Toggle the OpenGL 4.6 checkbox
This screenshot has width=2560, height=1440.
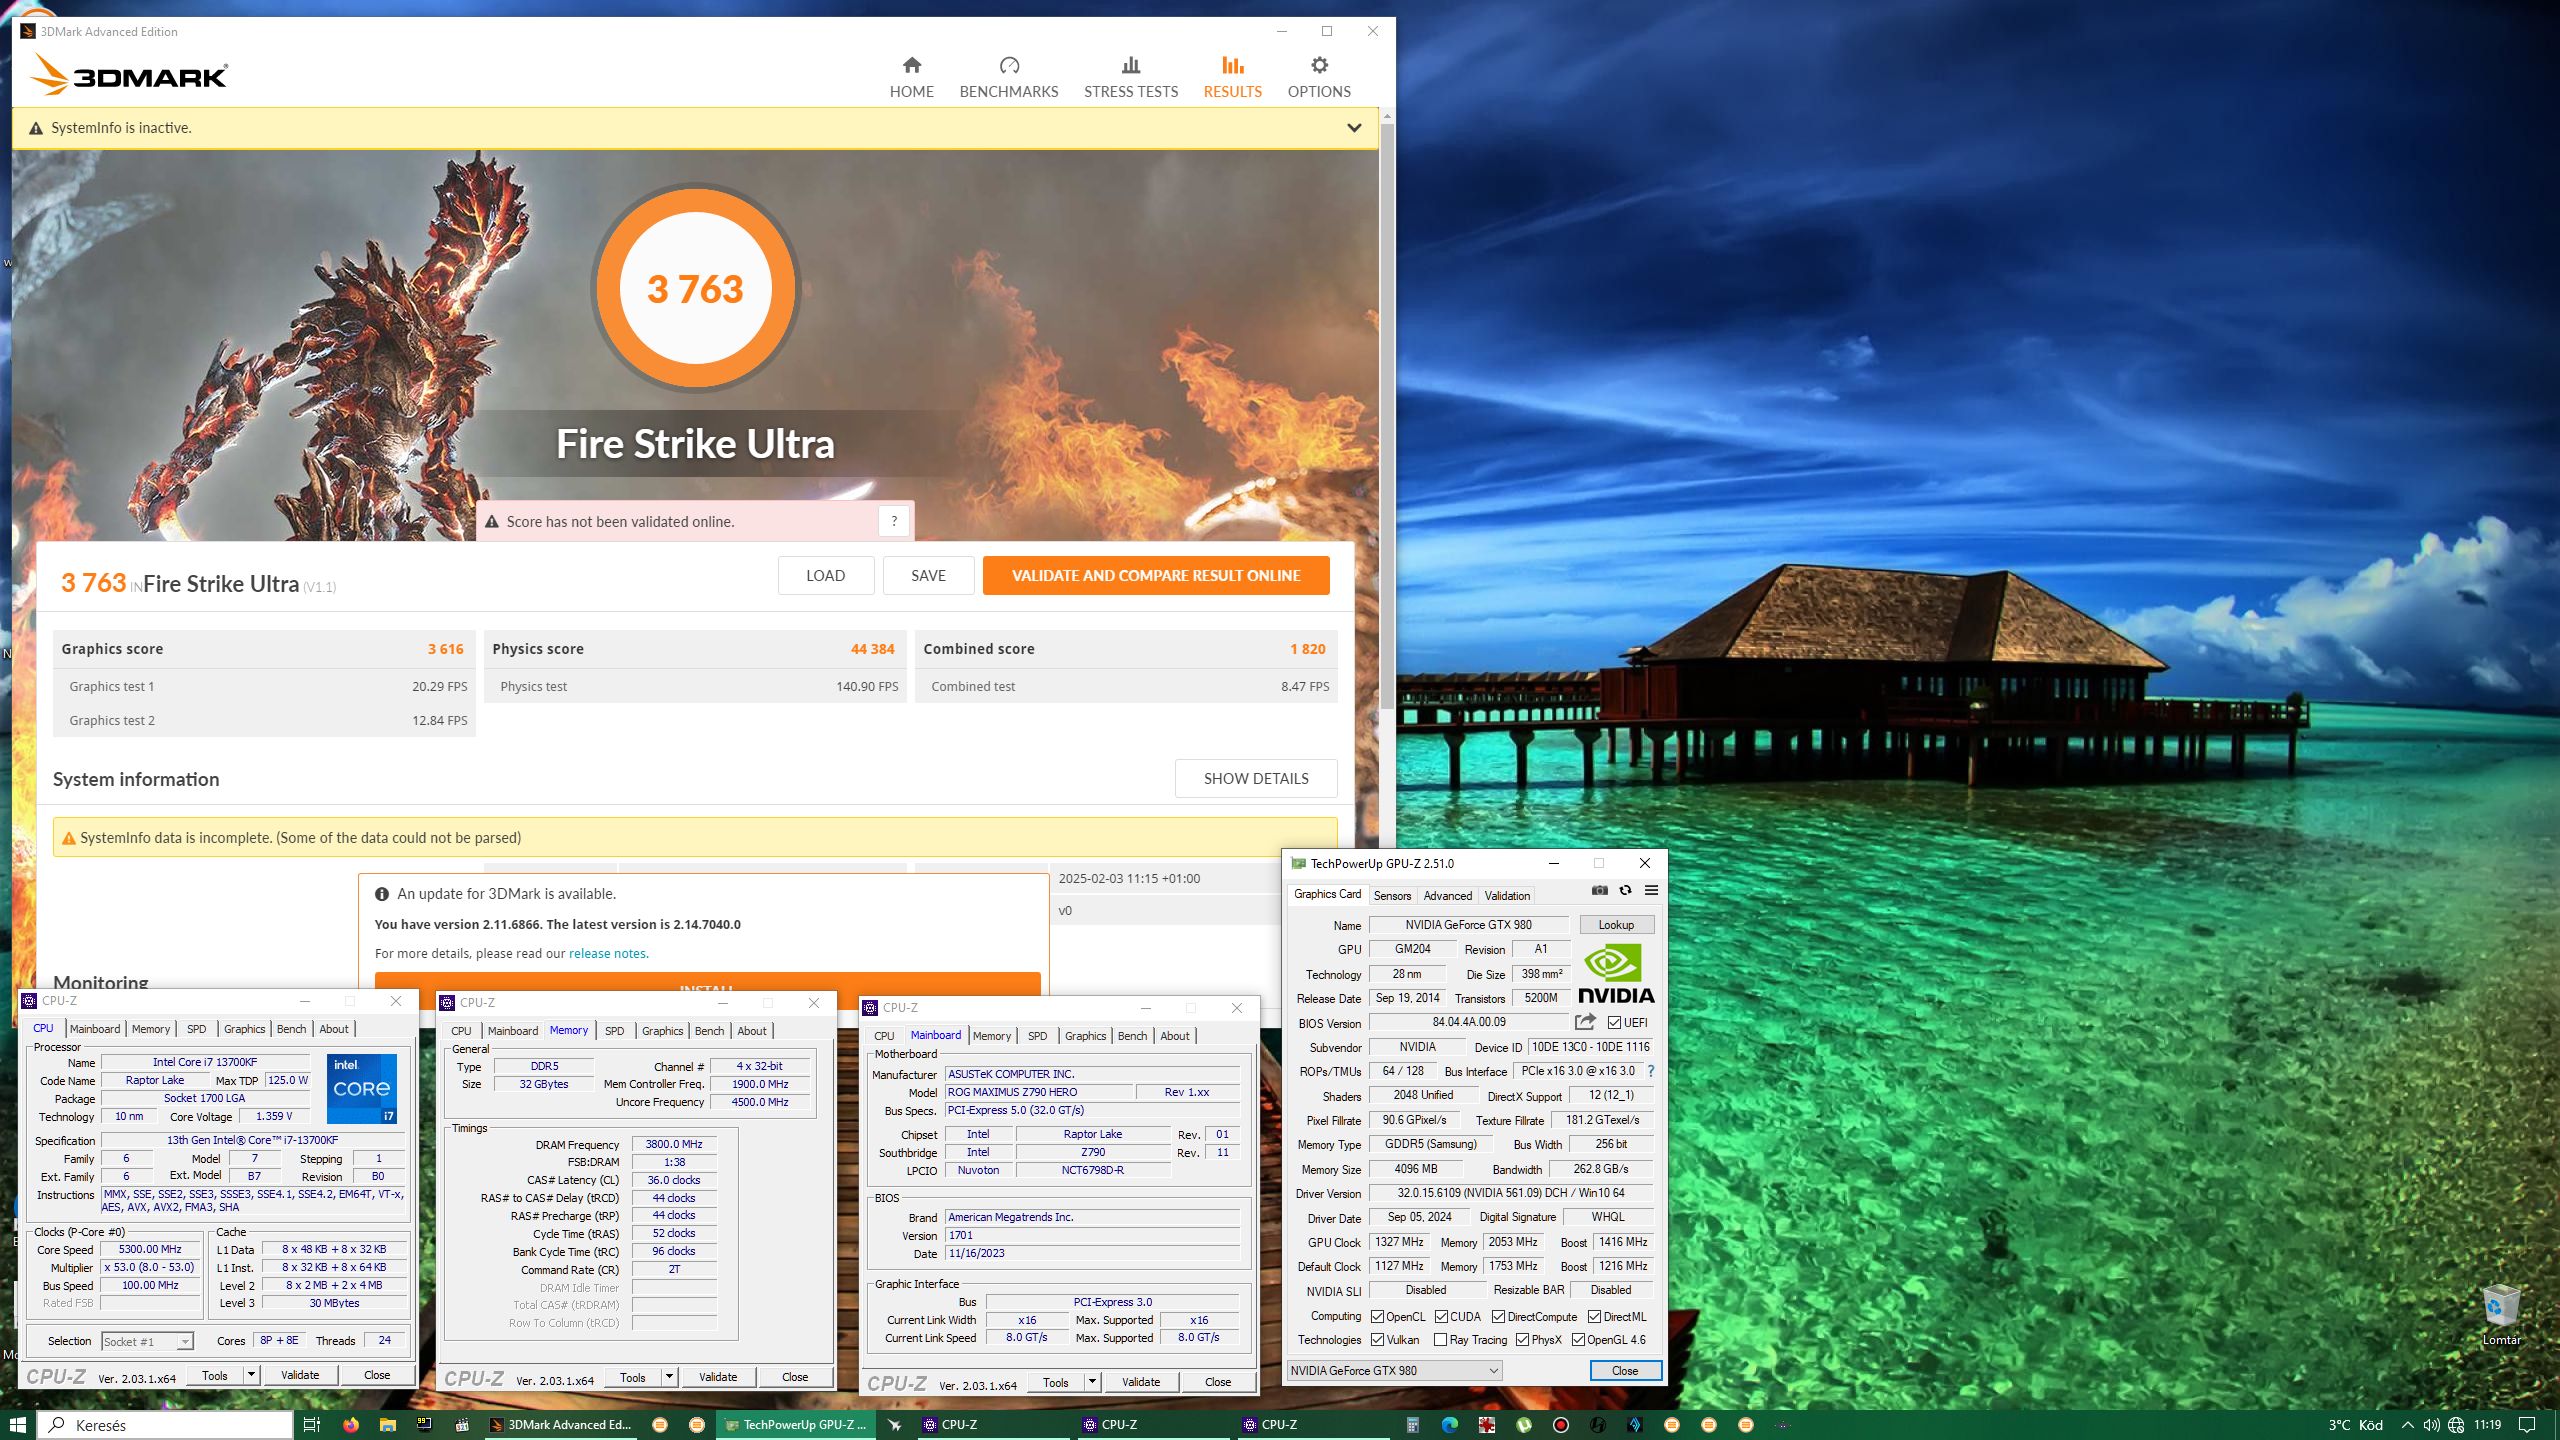1578,1339
